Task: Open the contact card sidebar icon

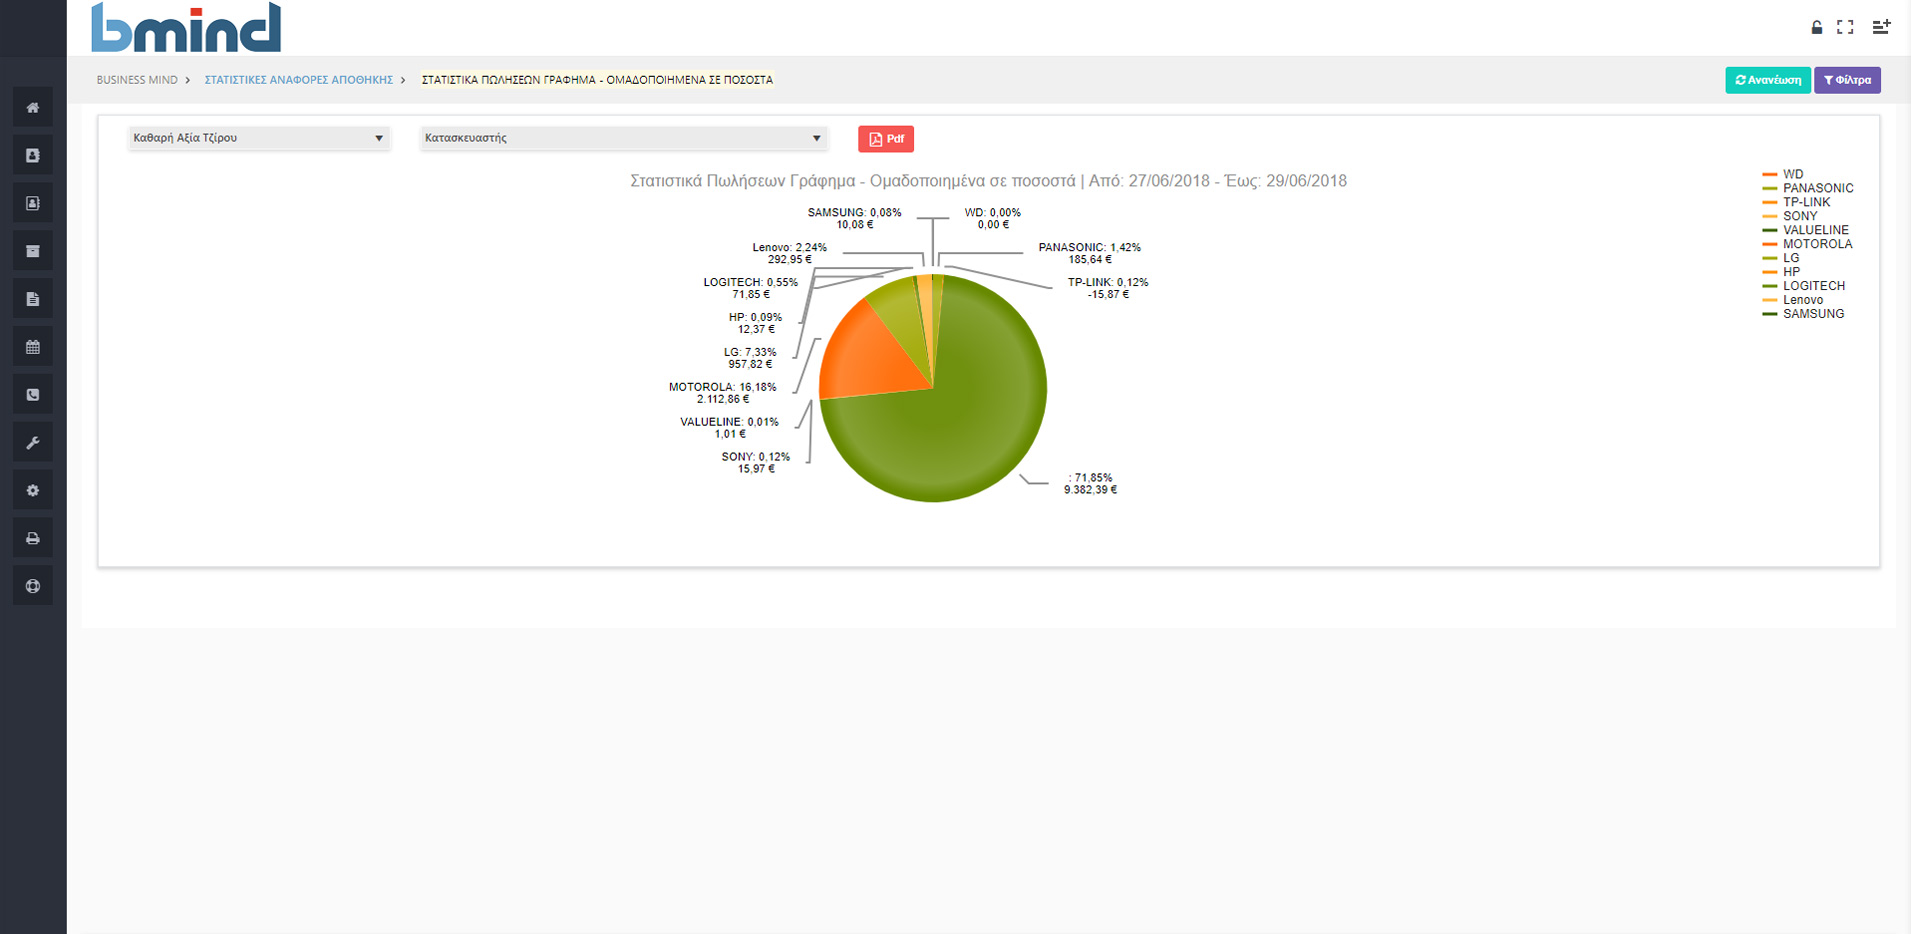Action: point(33,203)
